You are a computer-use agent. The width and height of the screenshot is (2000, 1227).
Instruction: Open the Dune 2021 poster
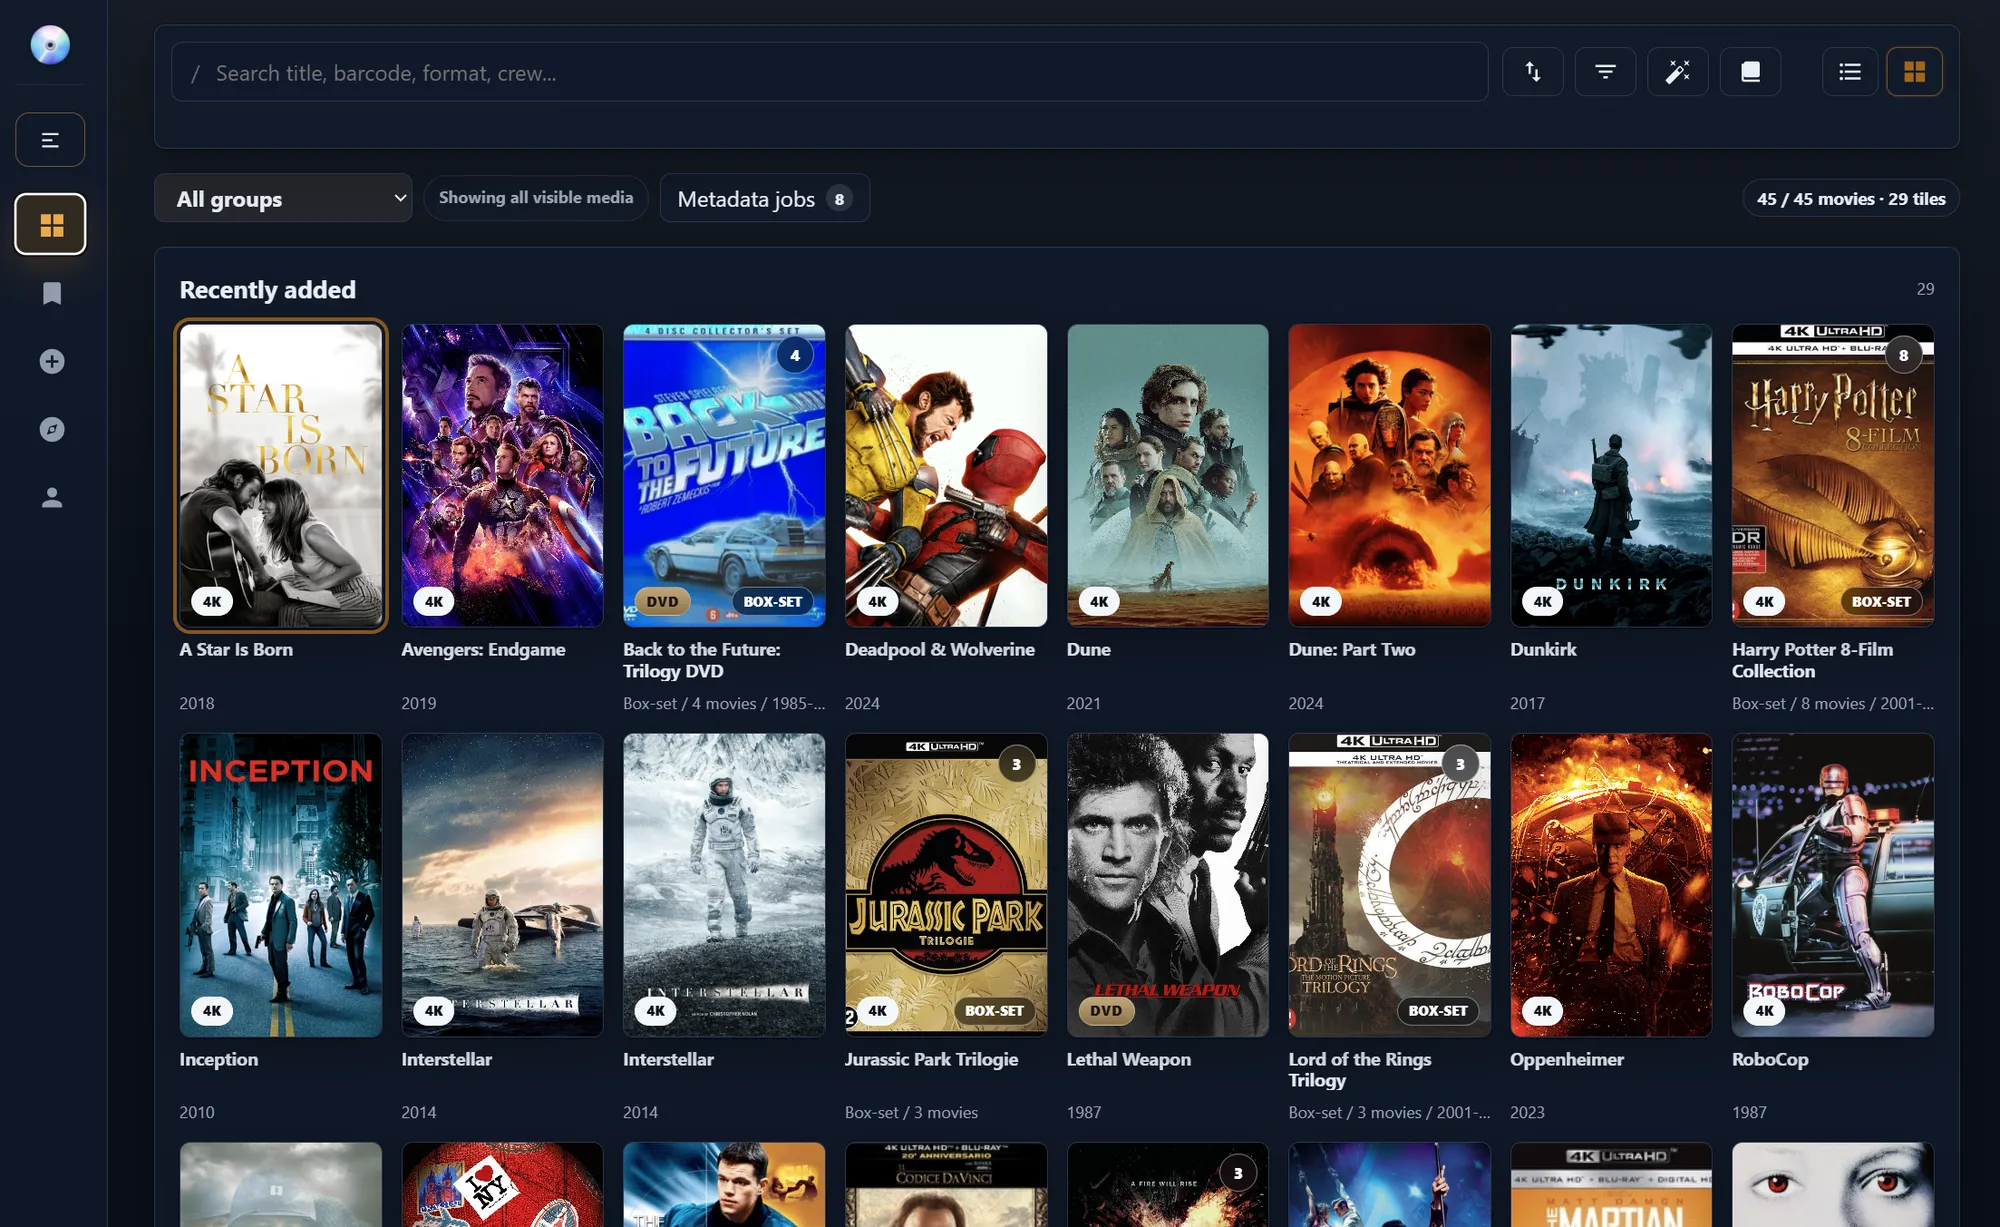1168,475
